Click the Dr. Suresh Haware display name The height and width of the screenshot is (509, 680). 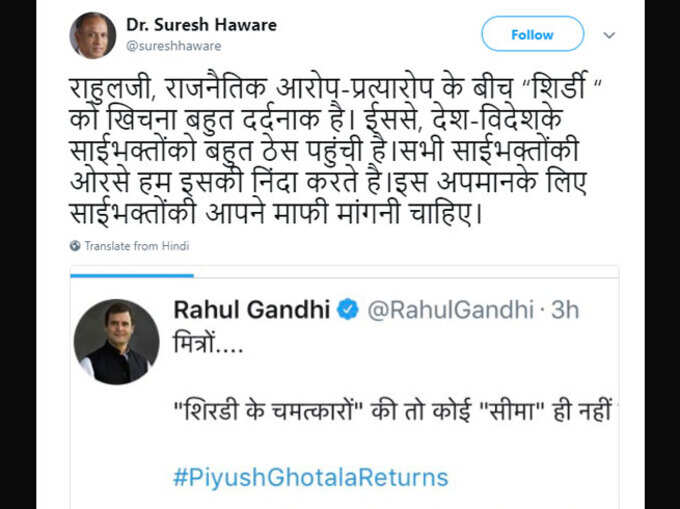pyautogui.click(x=201, y=25)
